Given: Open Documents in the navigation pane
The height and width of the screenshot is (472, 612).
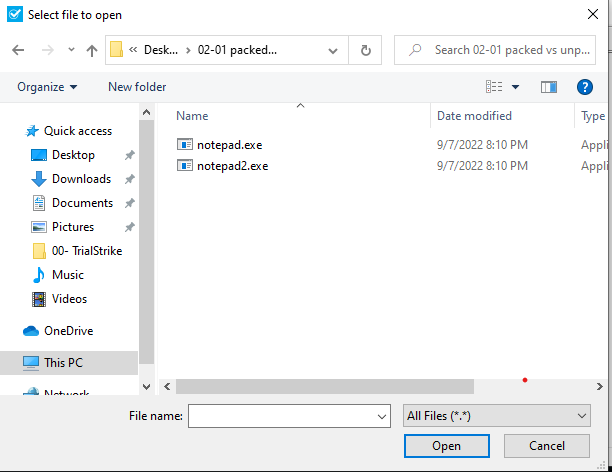Looking at the screenshot, I should tap(82, 203).
